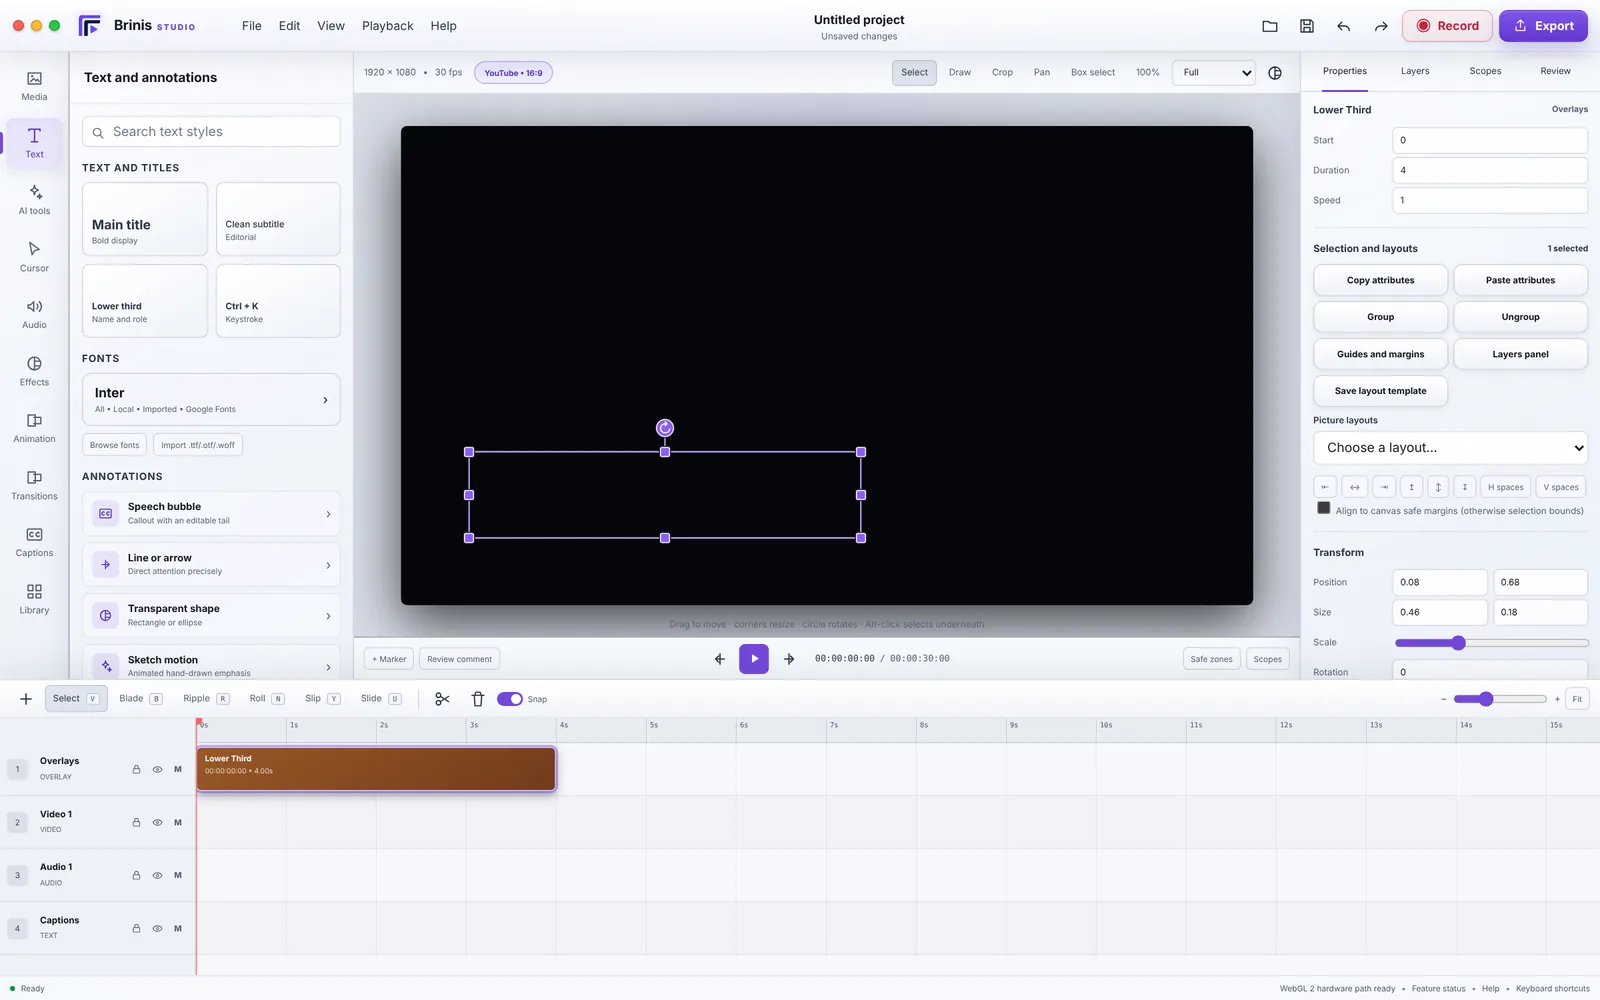Select the Lower Third timeline clip

376,769
